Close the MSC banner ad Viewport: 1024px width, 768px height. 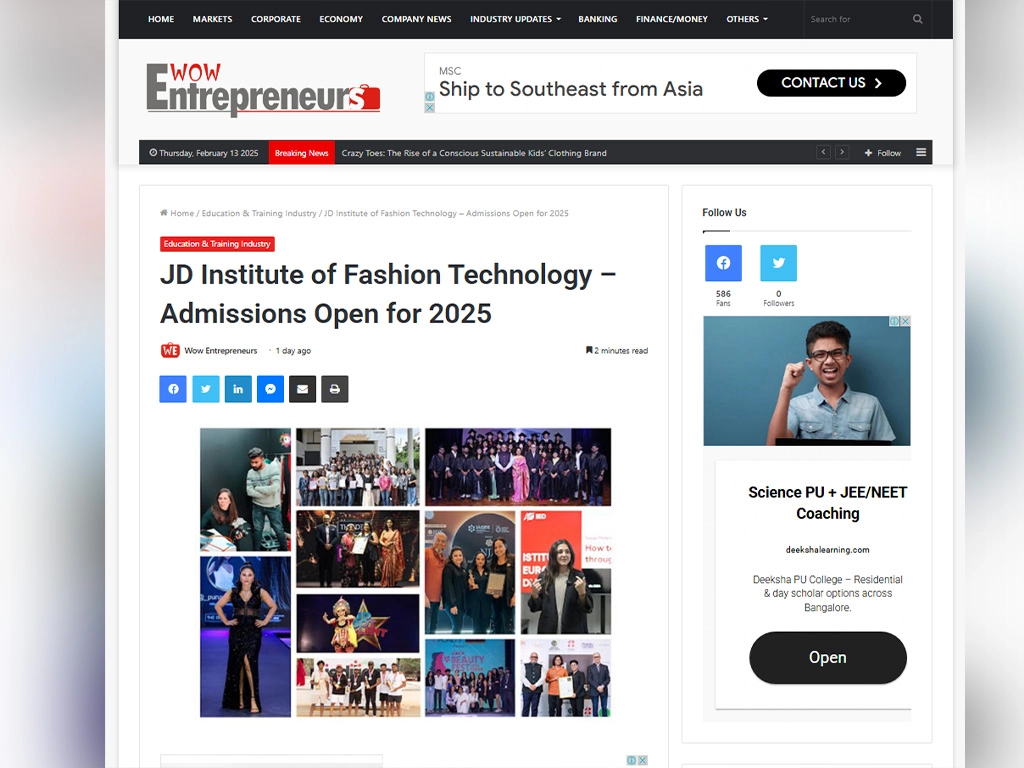pos(429,108)
